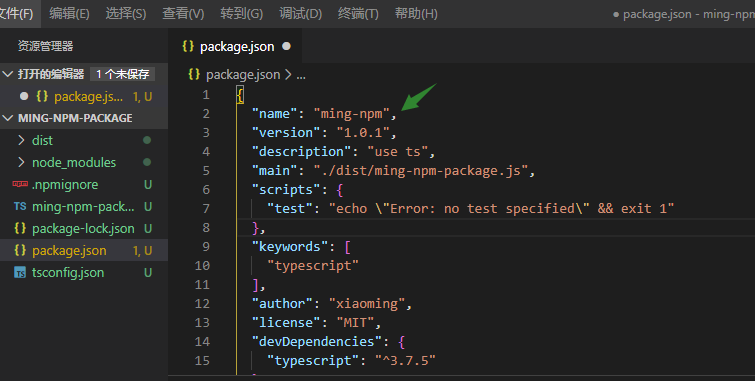Open the ming-npm-pack... TypeScript file
Viewport: 755px width, 381px height.
tap(84, 207)
